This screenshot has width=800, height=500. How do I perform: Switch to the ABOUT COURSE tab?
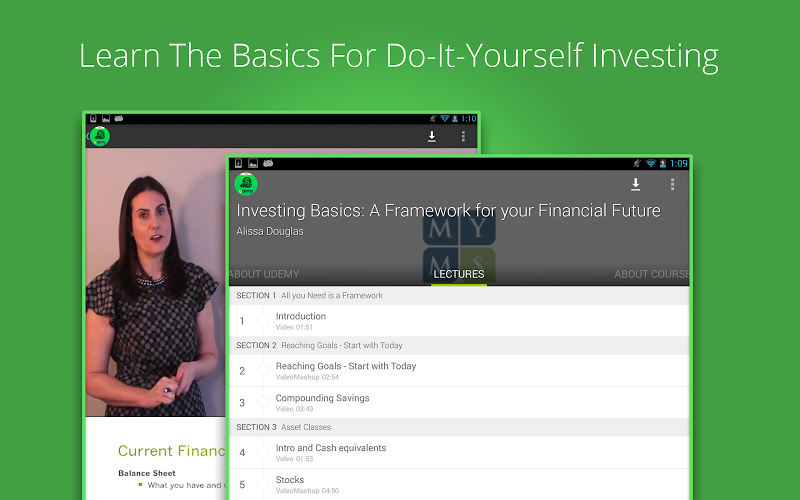click(x=652, y=274)
